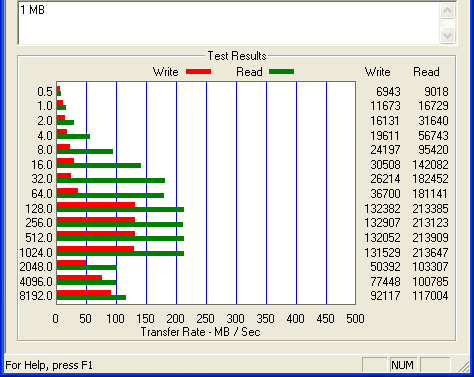Click the green read bar for 2048.0
Screen dimensions: 474x377
87,268
